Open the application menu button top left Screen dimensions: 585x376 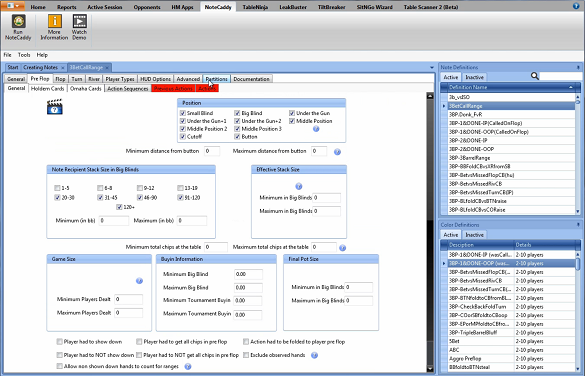click(13, 6)
